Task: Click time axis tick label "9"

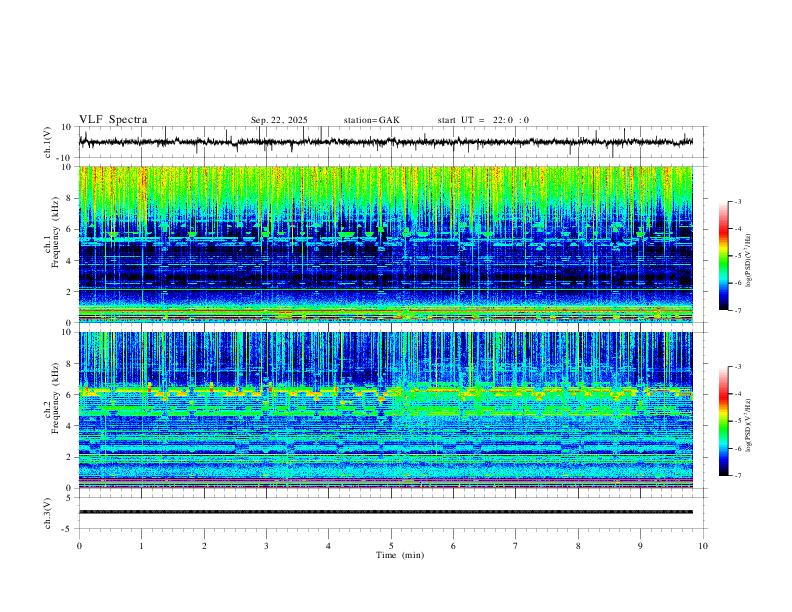Action: tap(640, 546)
